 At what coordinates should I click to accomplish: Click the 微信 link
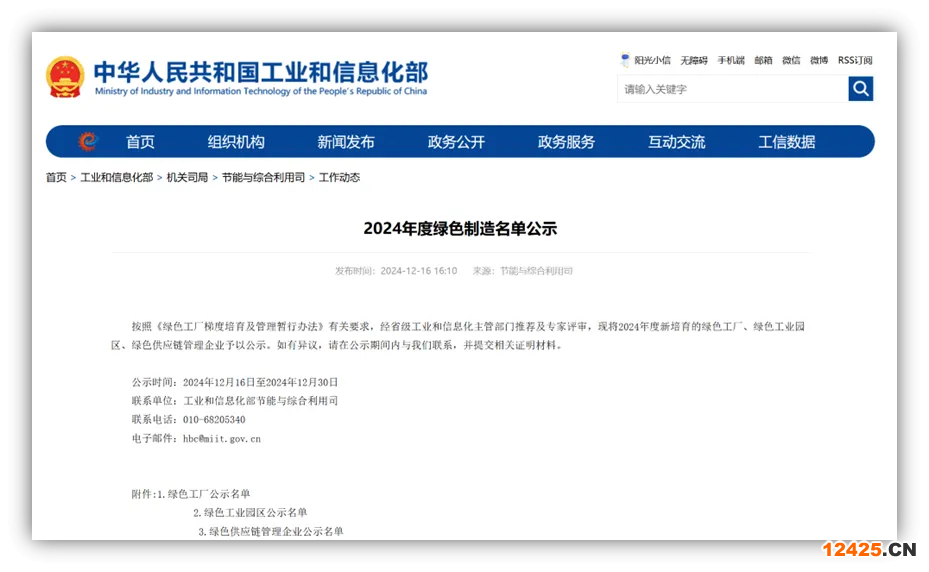point(791,60)
